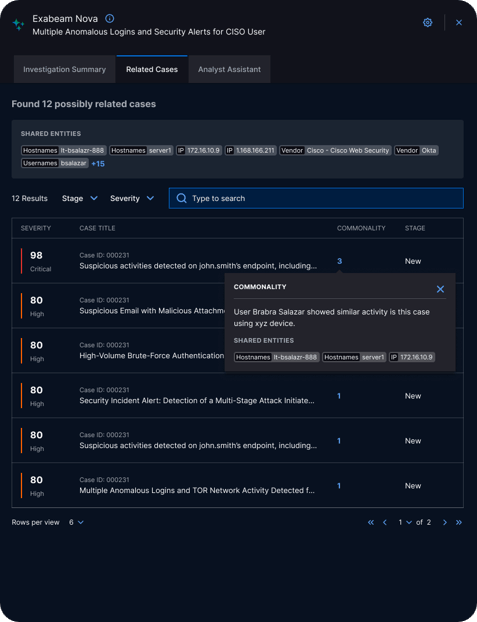Click the Usernames bsalazar entity tag

[55, 163]
